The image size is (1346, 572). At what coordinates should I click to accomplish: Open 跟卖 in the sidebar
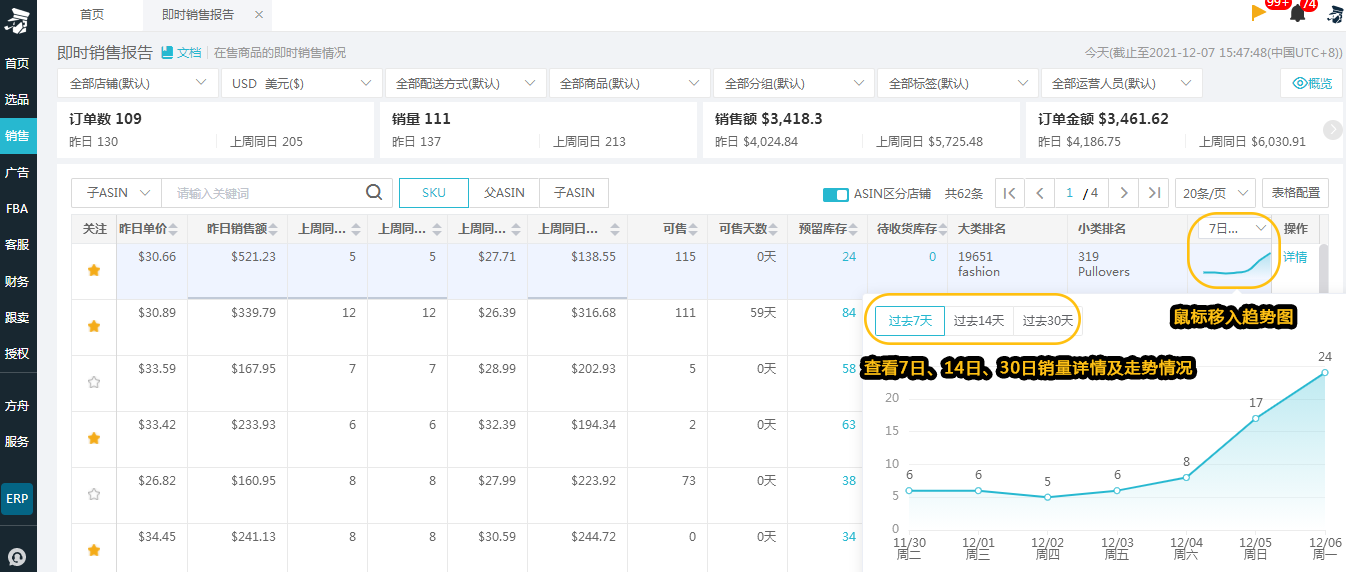click(17, 317)
